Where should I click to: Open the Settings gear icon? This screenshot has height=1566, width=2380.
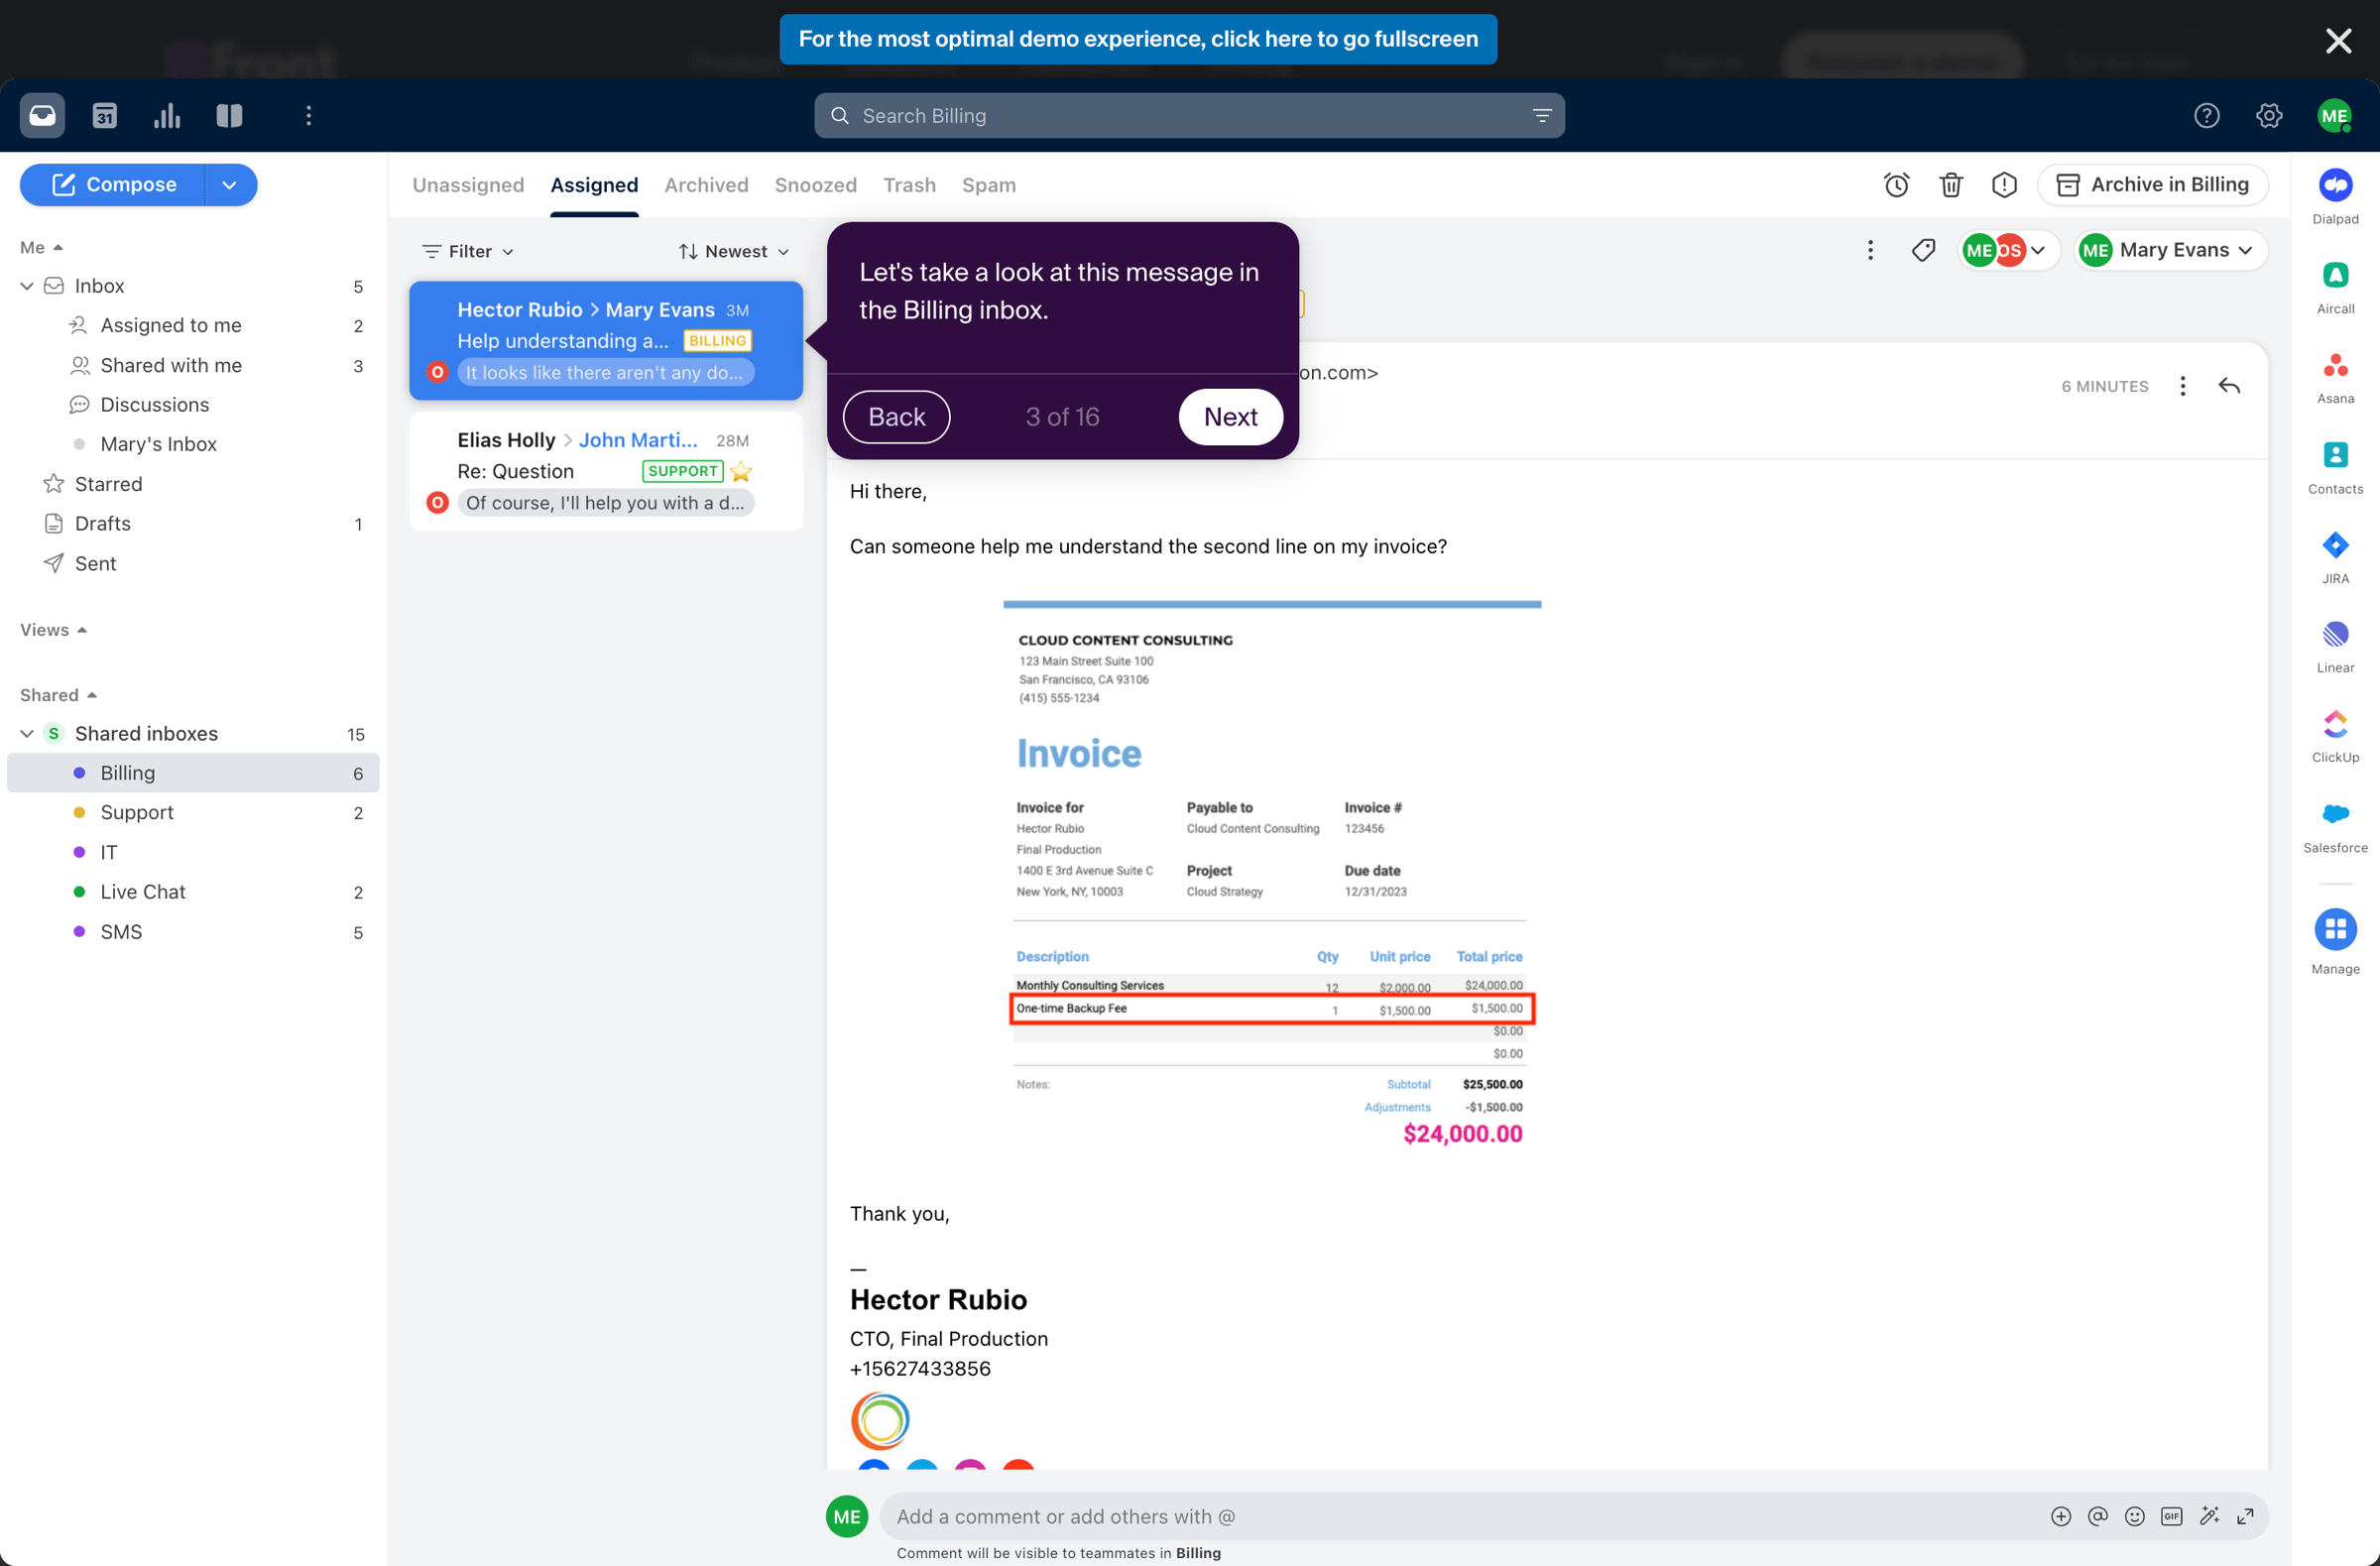pyautogui.click(x=2269, y=116)
